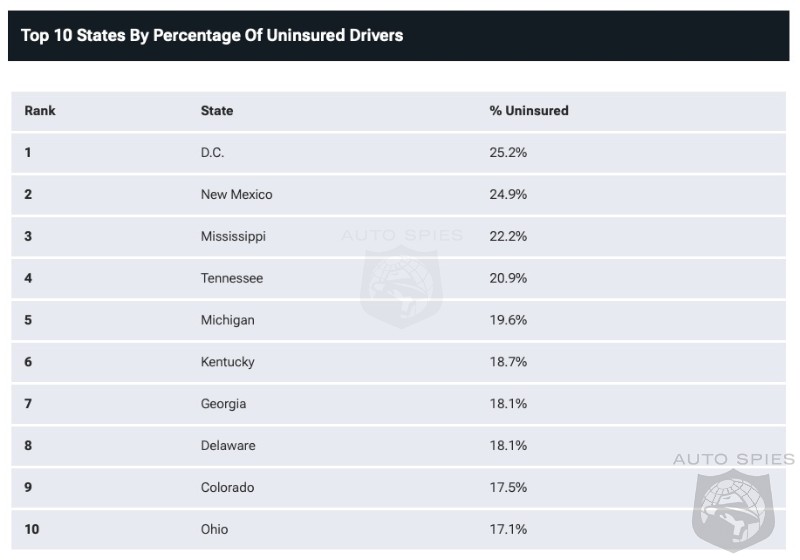Click the Ohio row at rank 10
Screen dimensions: 800x560
398,529
